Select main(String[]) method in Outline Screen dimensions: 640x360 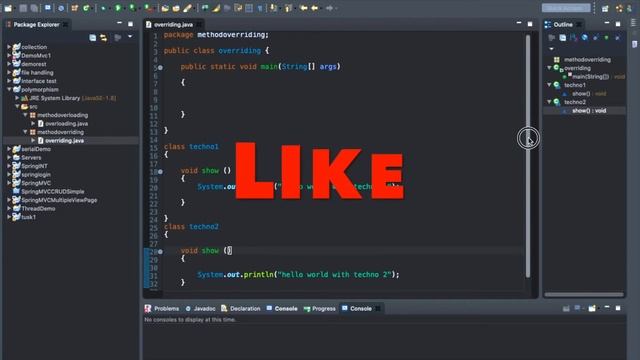coord(590,76)
